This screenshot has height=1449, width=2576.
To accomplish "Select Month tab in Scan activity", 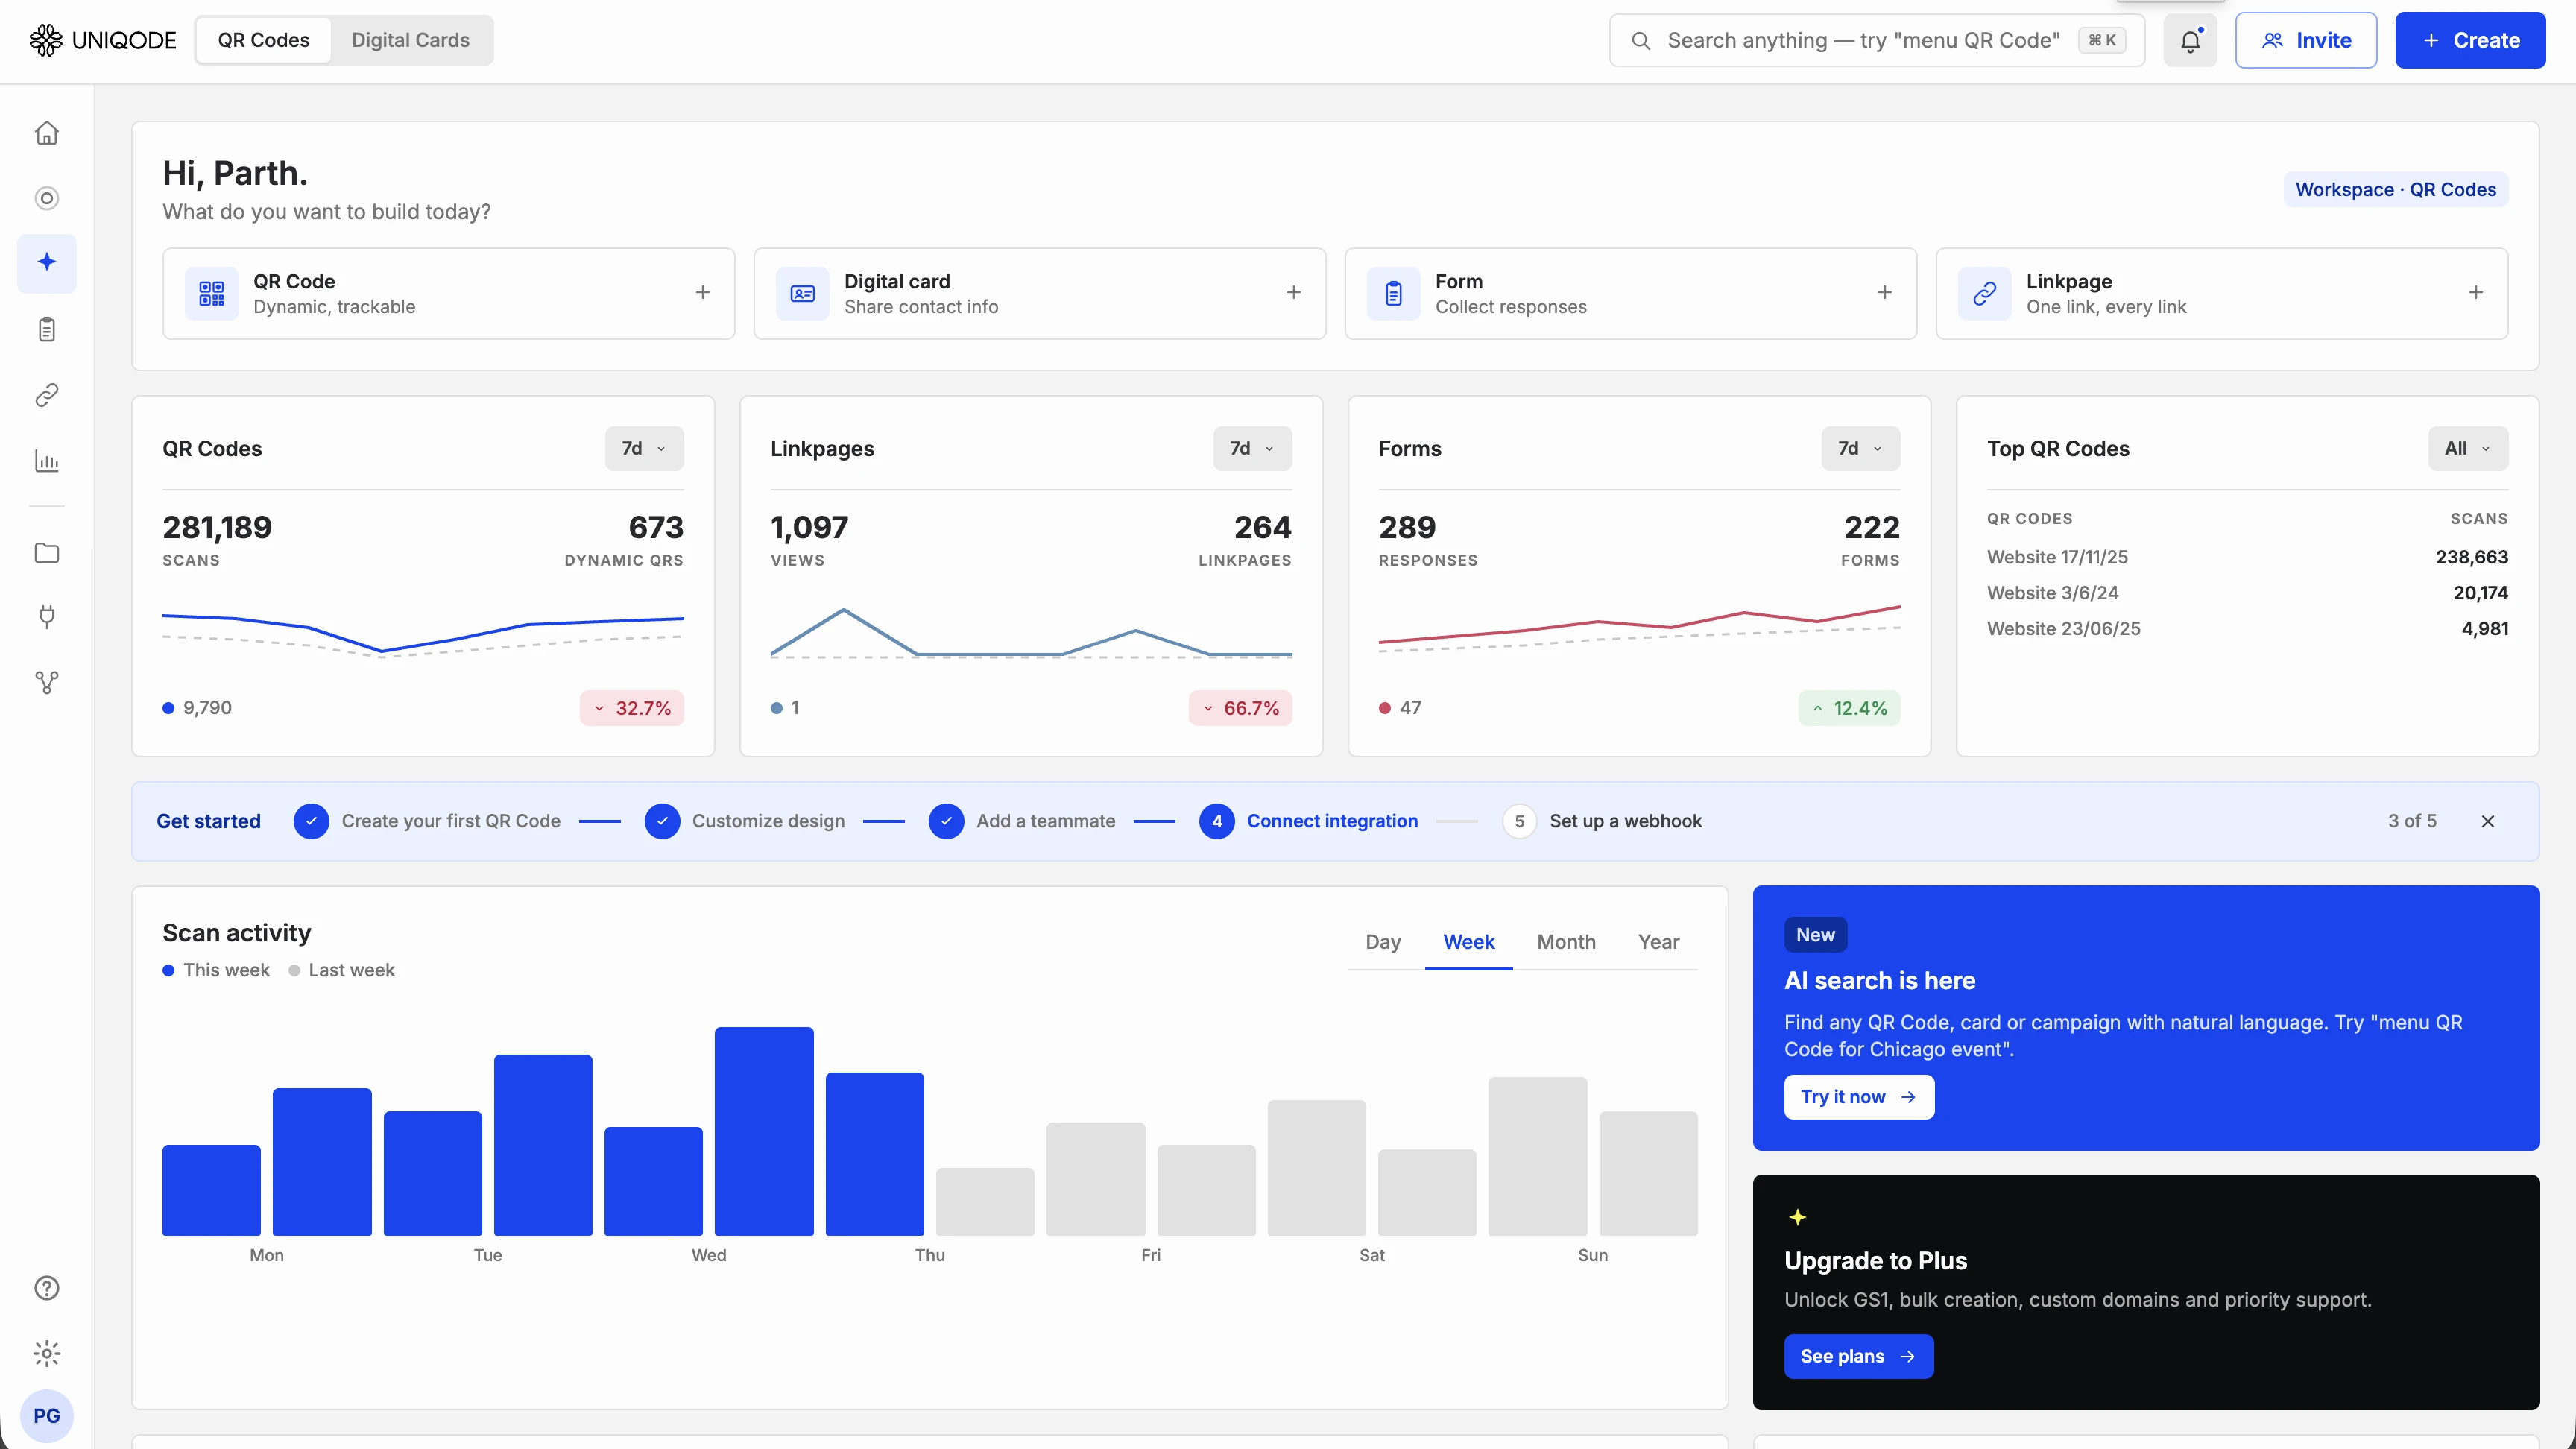I will (x=1566, y=942).
